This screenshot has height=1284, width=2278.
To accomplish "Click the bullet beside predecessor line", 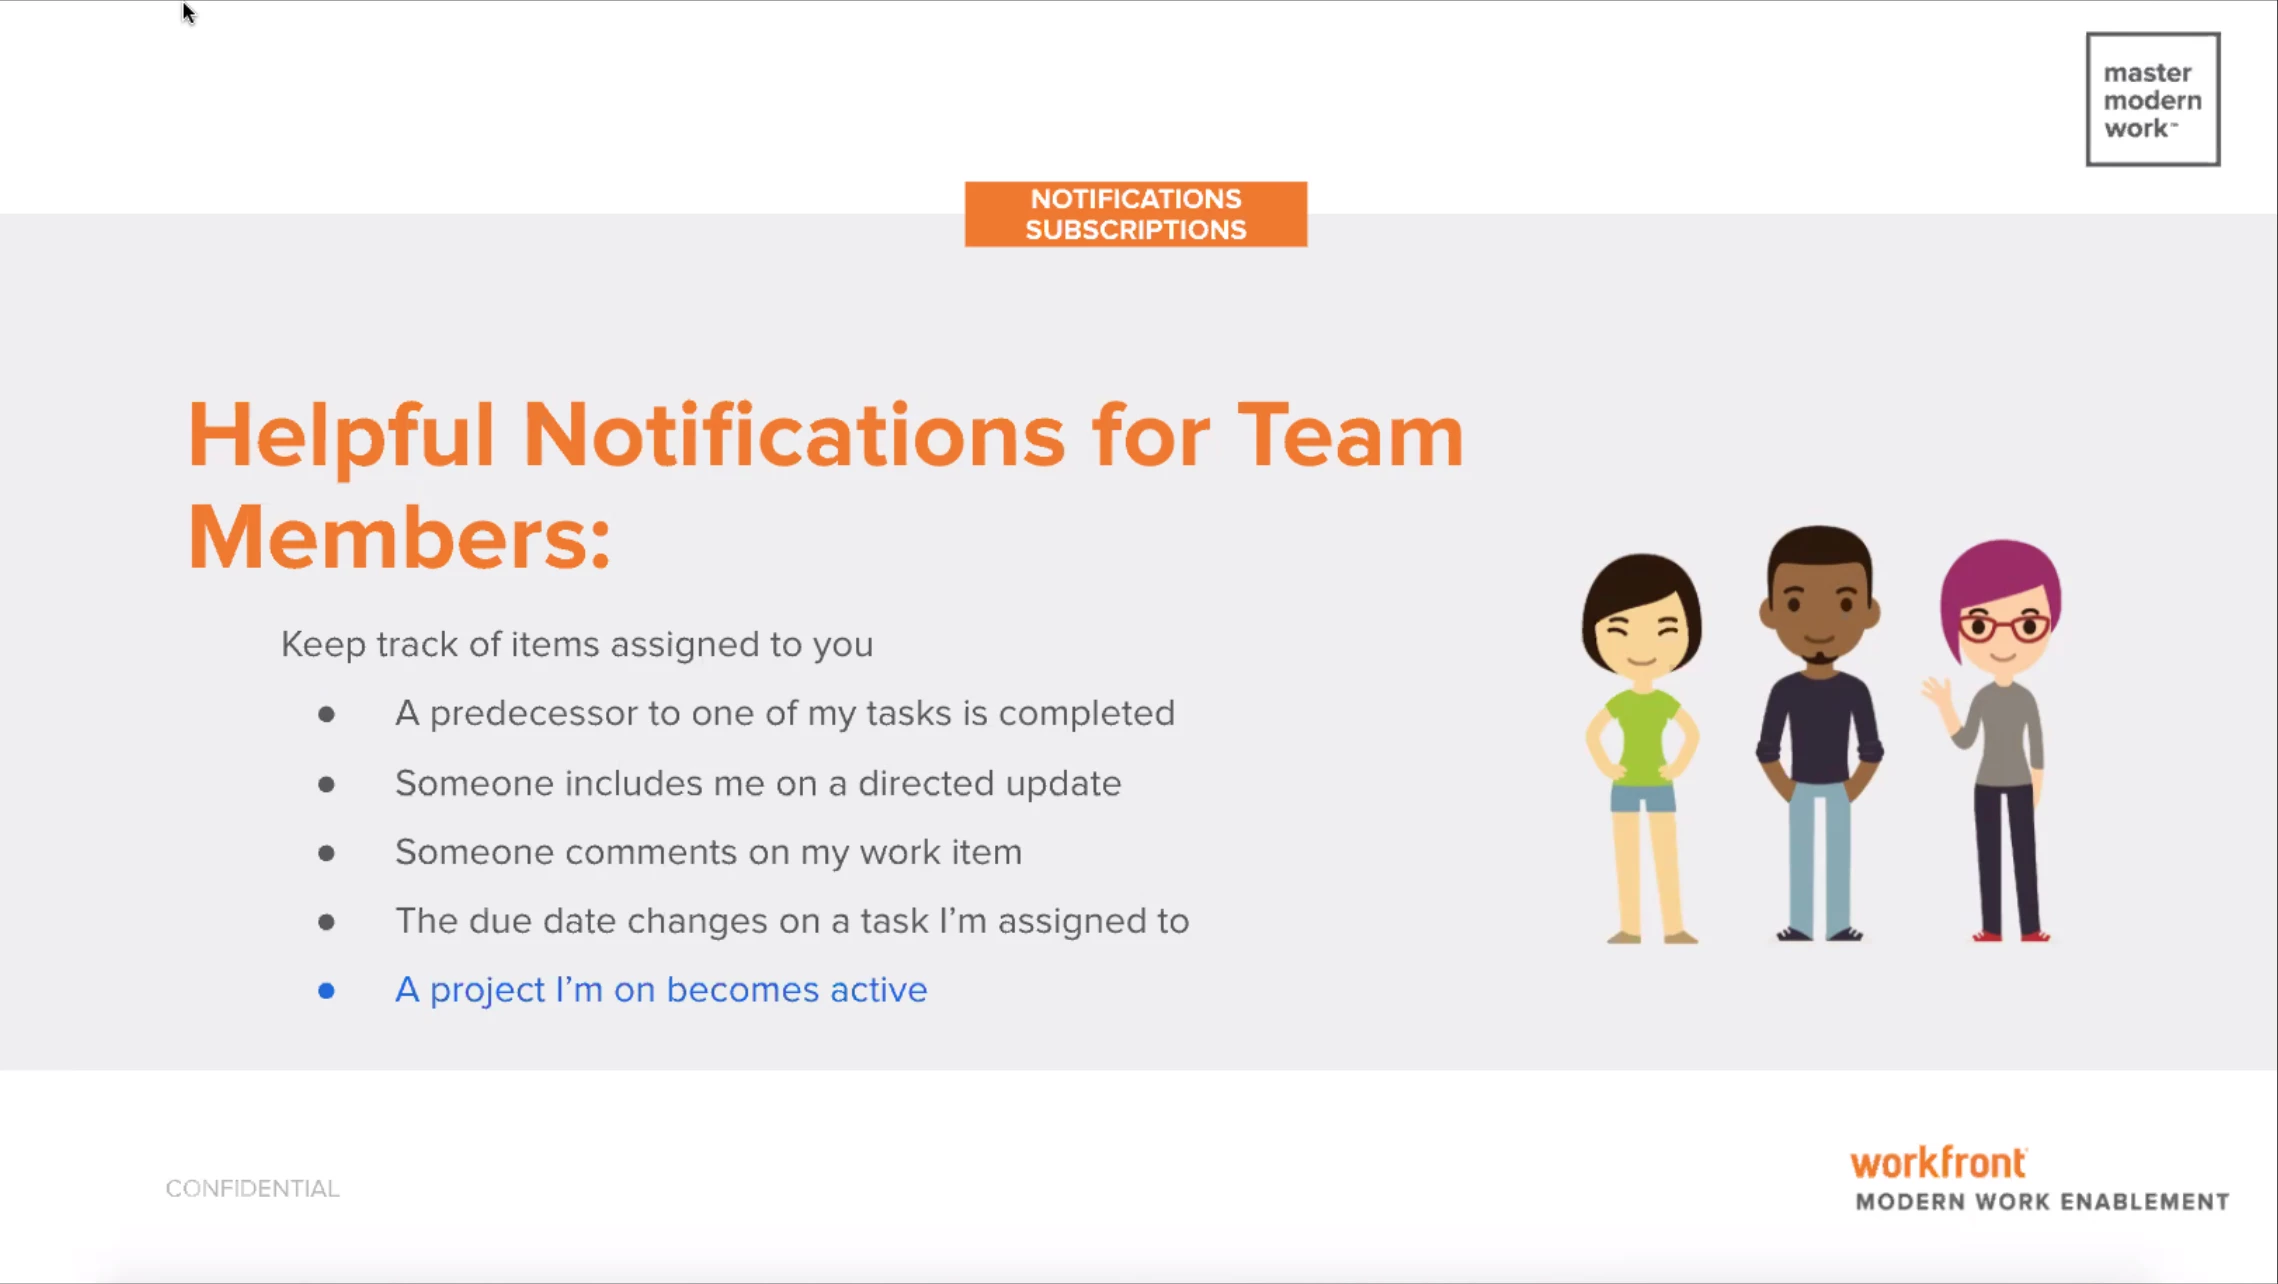I will tap(326, 714).
